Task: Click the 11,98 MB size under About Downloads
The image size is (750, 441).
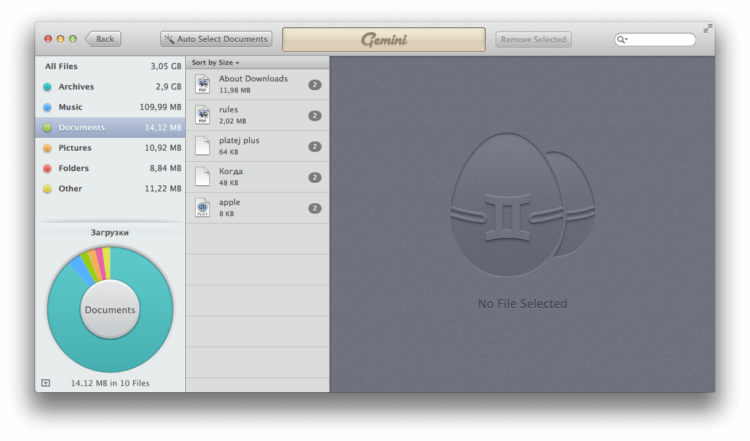Action: click(235, 90)
